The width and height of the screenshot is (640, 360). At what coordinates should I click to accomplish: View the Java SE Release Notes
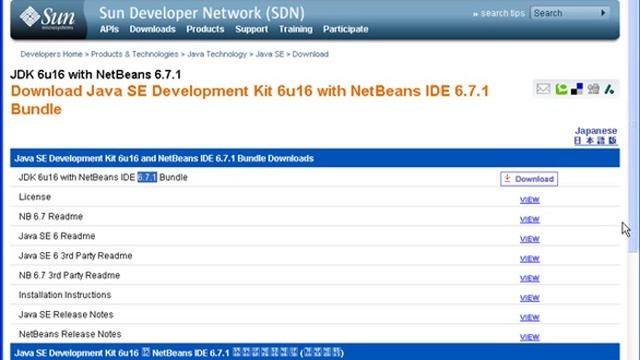pyautogui.click(x=529, y=317)
